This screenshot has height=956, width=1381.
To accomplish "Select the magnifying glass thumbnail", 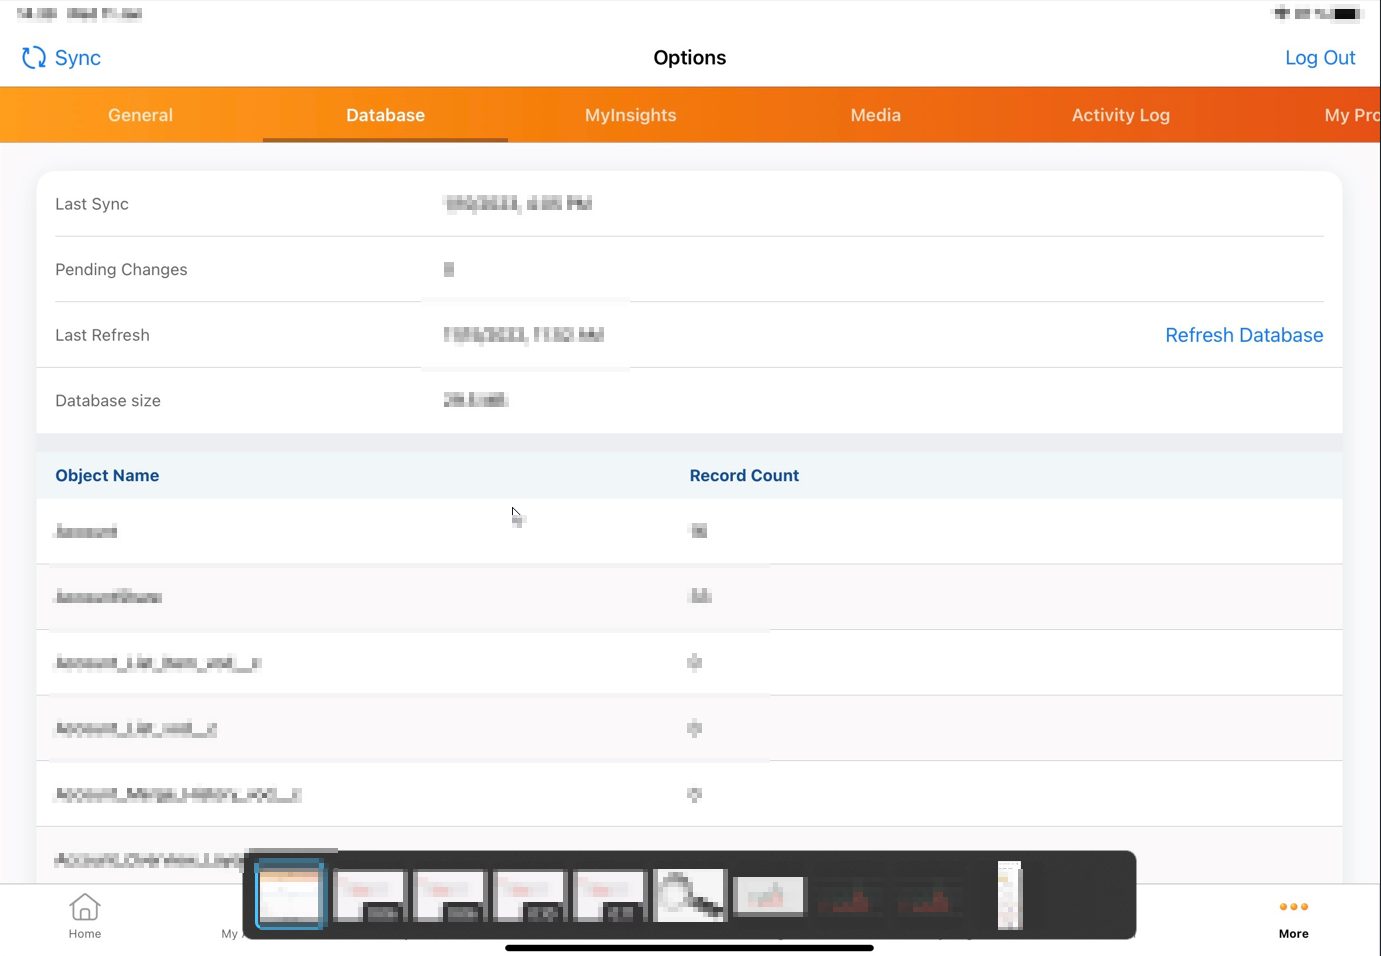I will [x=689, y=895].
